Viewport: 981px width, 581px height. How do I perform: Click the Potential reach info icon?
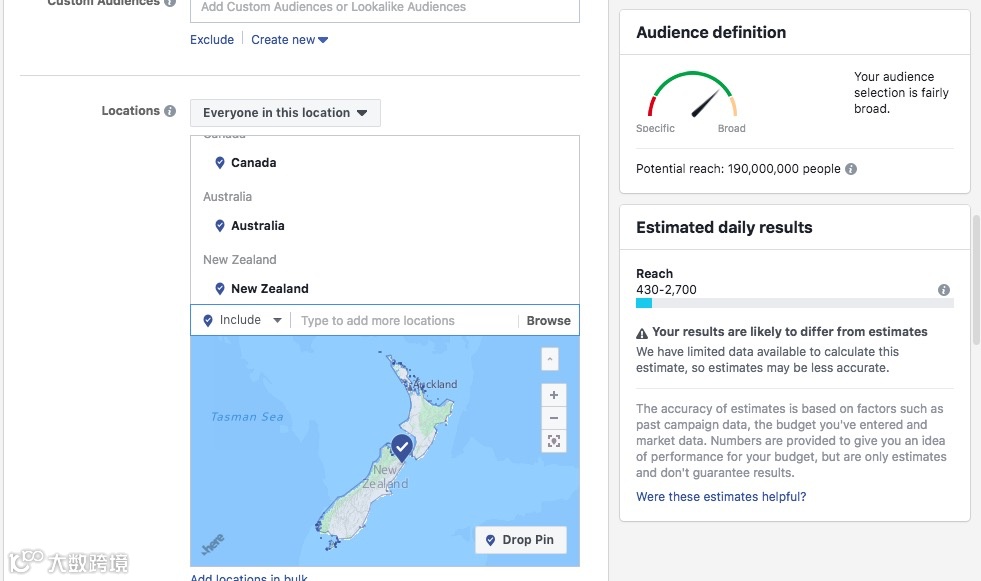click(x=851, y=169)
